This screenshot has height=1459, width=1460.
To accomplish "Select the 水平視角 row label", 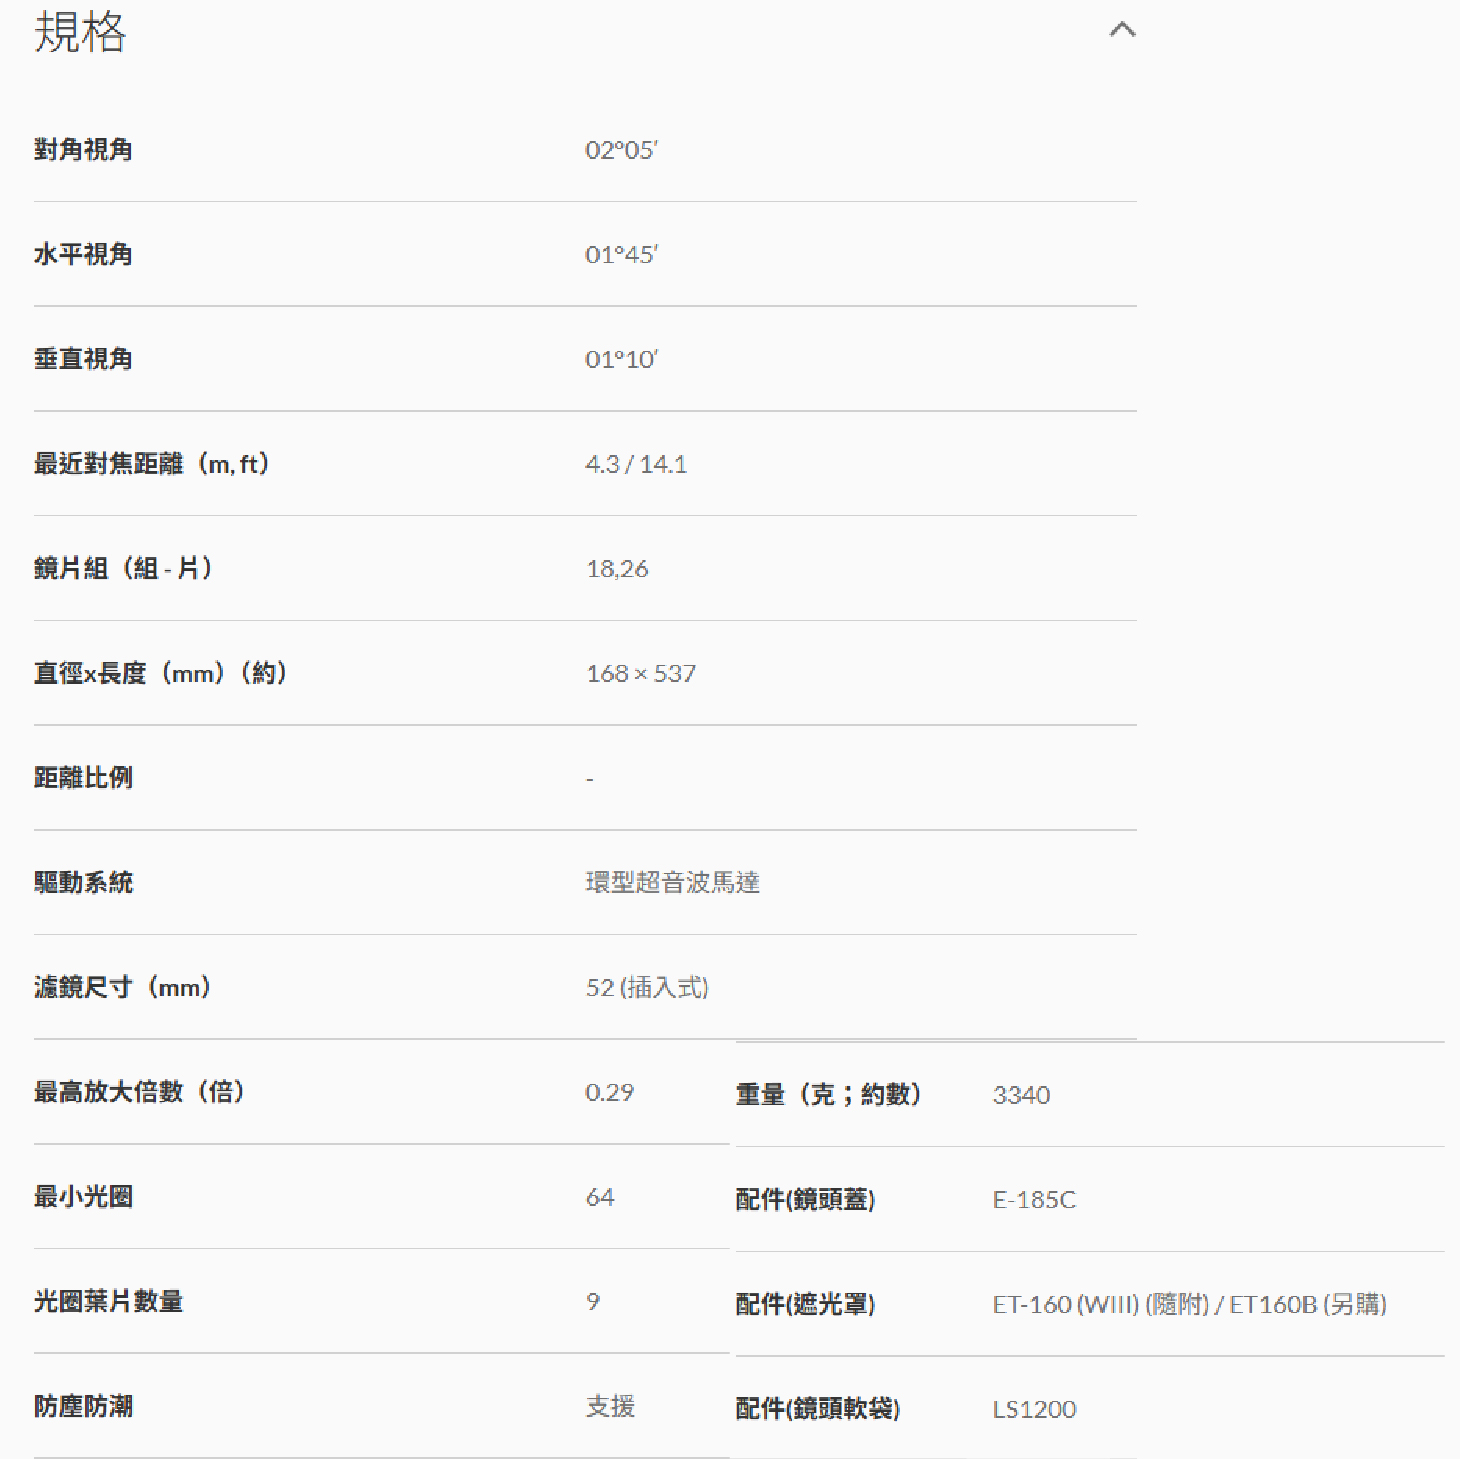I will [x=83, y=255].
